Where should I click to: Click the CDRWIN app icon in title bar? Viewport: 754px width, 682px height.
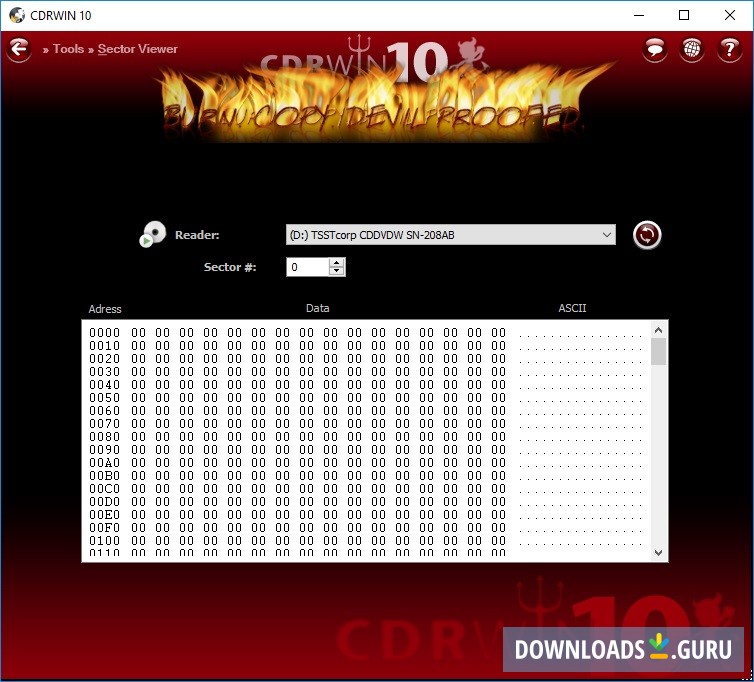coord(17,15)
